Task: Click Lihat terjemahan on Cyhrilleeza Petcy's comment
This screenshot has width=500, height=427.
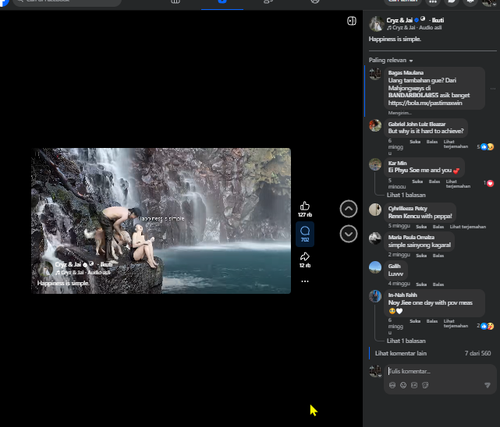Action: (x=468, y=227)
